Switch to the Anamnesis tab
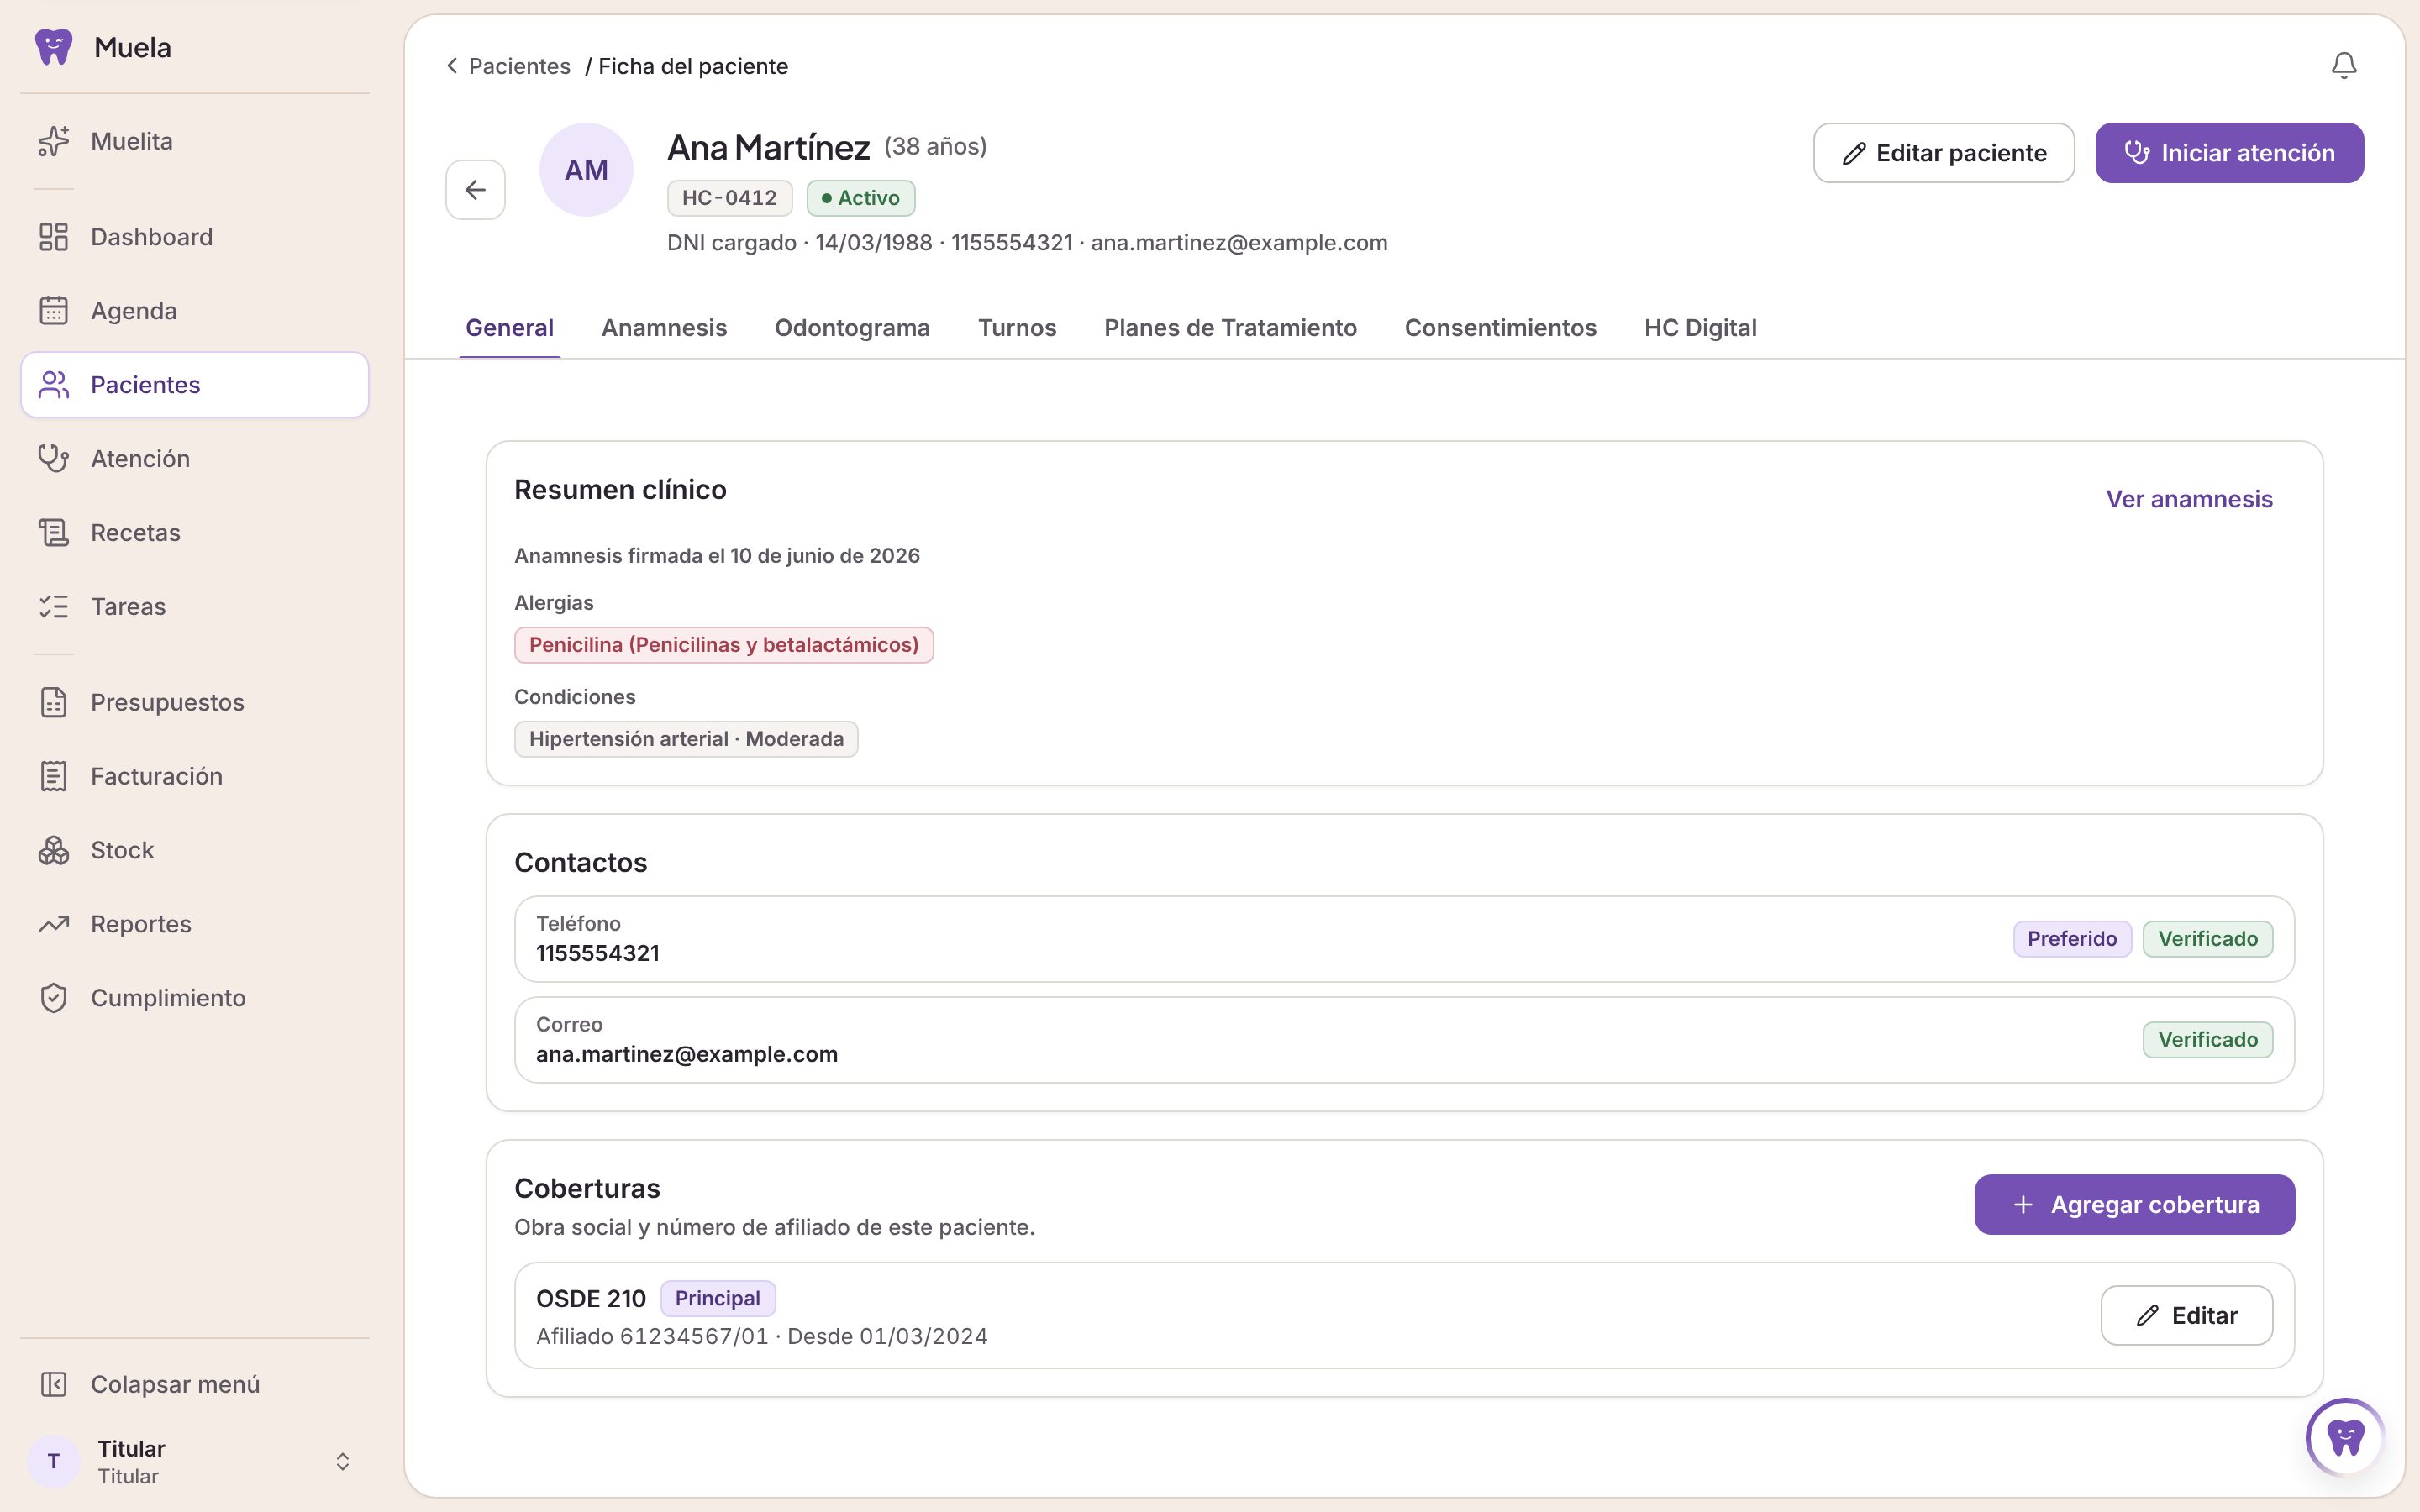 pyautogui.click(x=664, y=328)
